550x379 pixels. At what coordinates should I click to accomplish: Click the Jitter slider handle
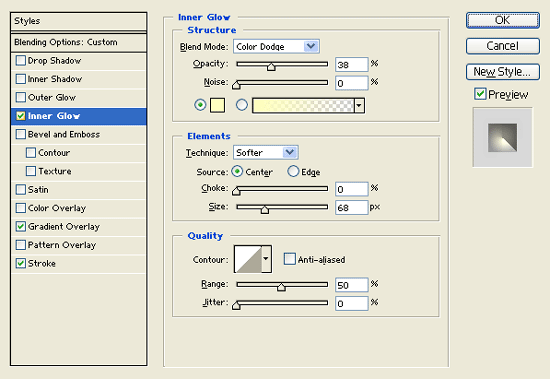236,305
